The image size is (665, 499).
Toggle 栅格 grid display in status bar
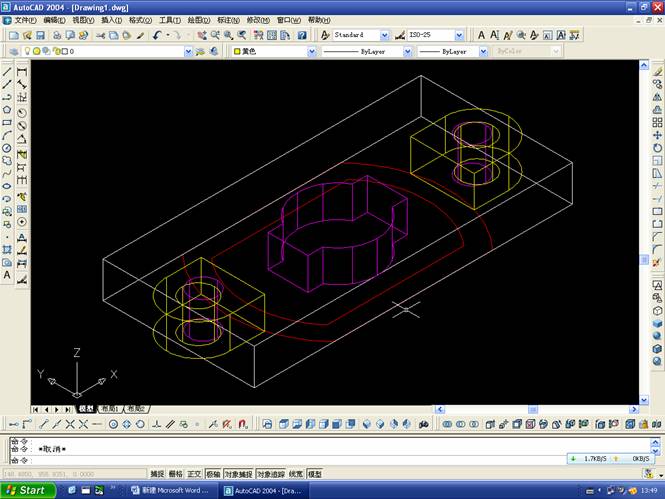tap(176, 474)
